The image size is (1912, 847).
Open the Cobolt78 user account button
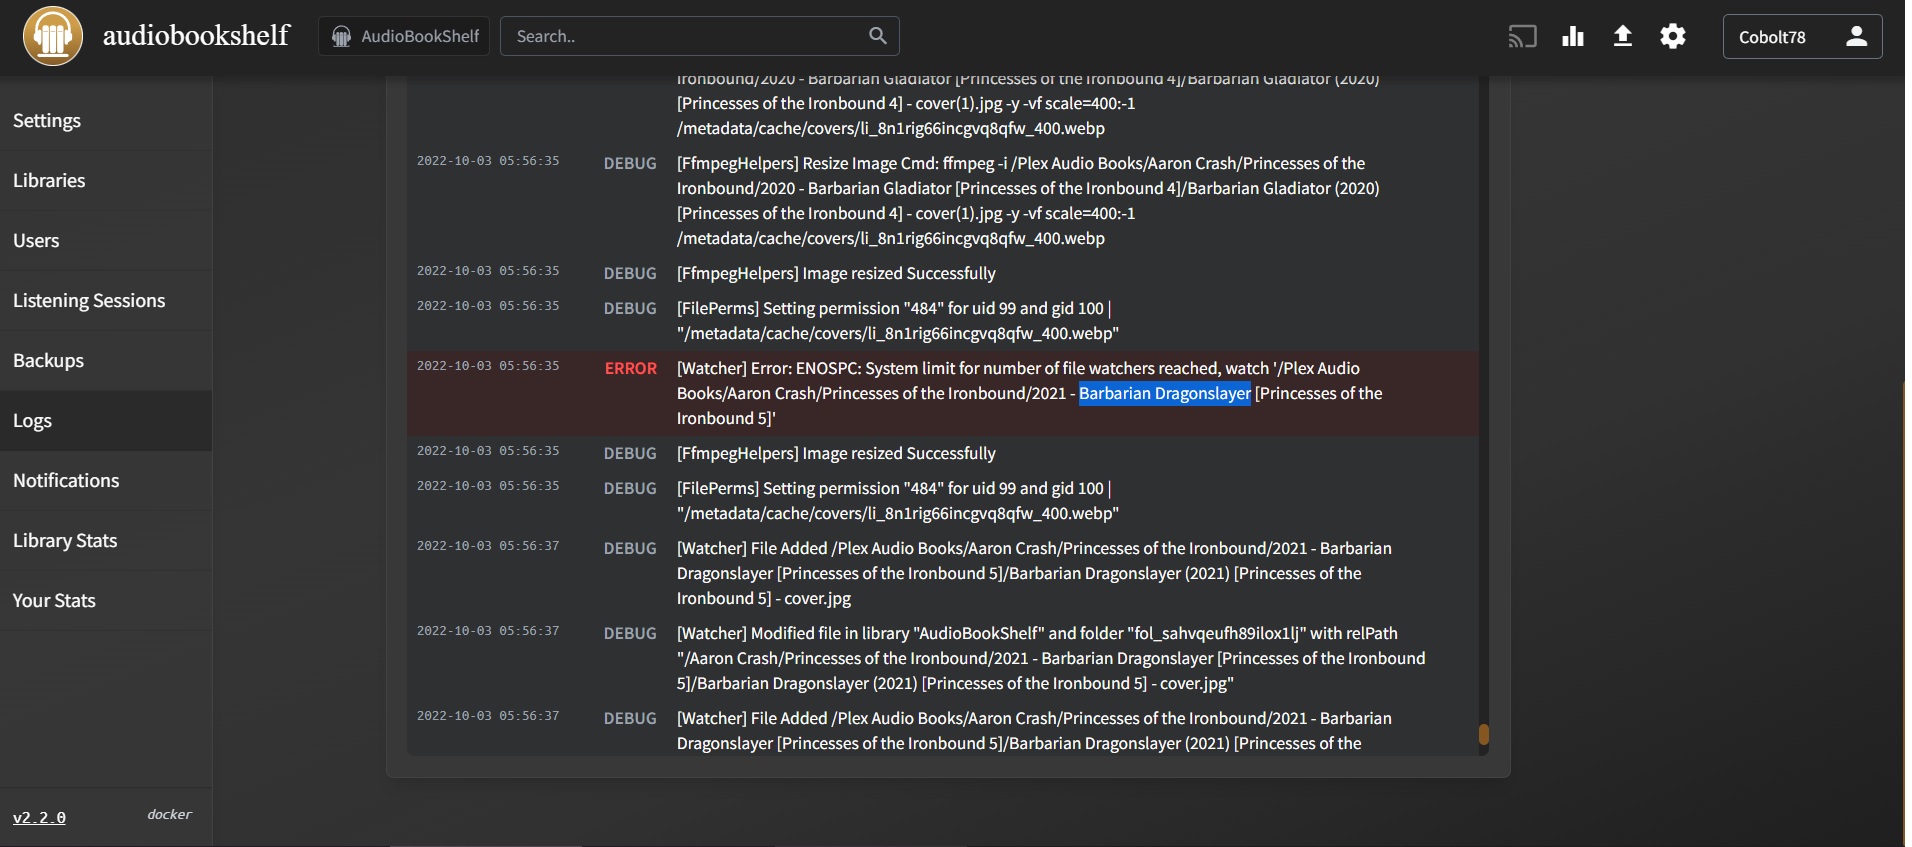click(1802, 37)
